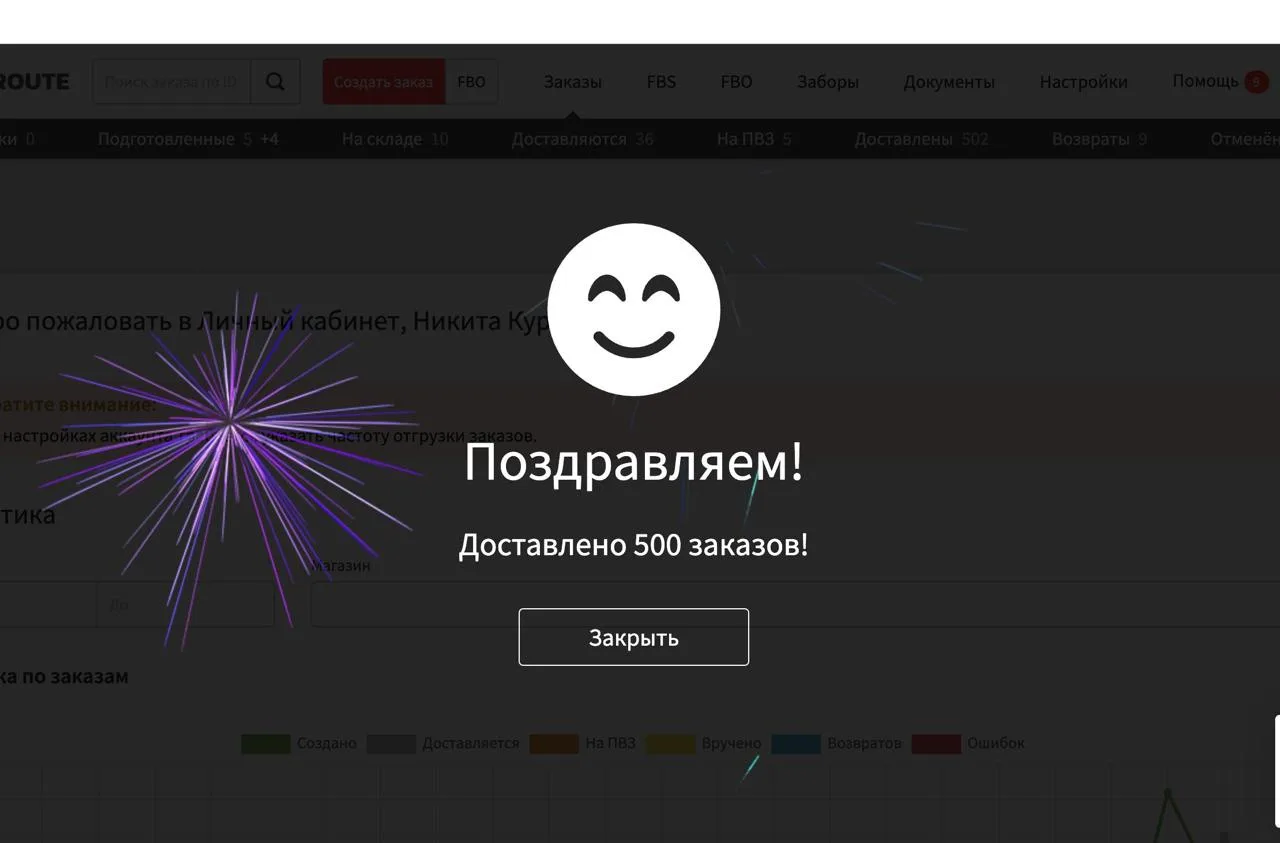Toggle the Создано legend swatch
This screenshot has width=1280, height=843.
(x=266, y=744)
